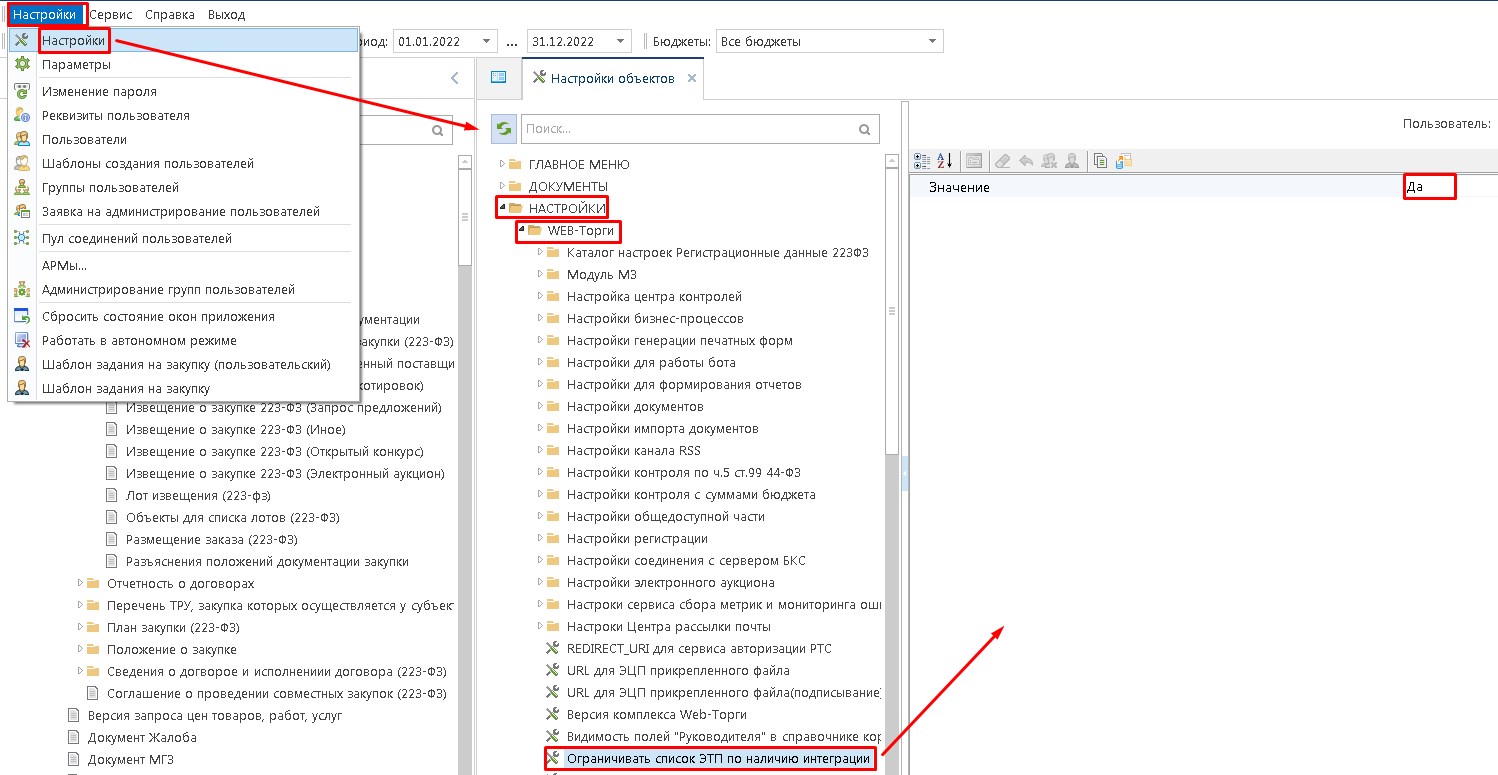Select Документ Жалоба in left tree
The width and height of the screenshot is (1498, 775).
click(x=142, y=737)
